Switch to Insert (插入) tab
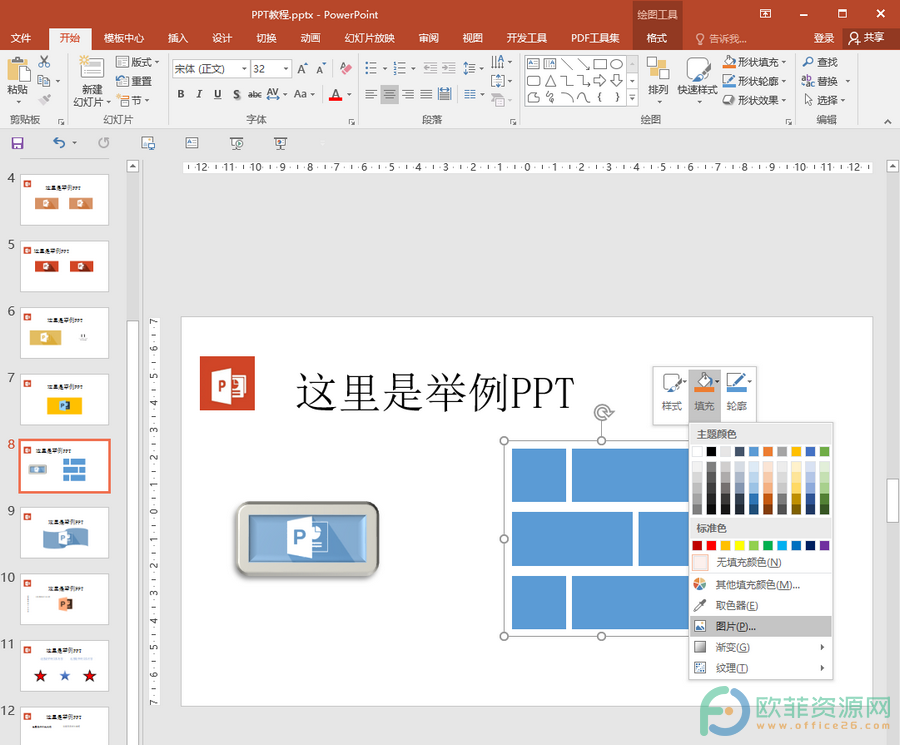This screenshot has width=900, height=745. click(x=177, y=38)
